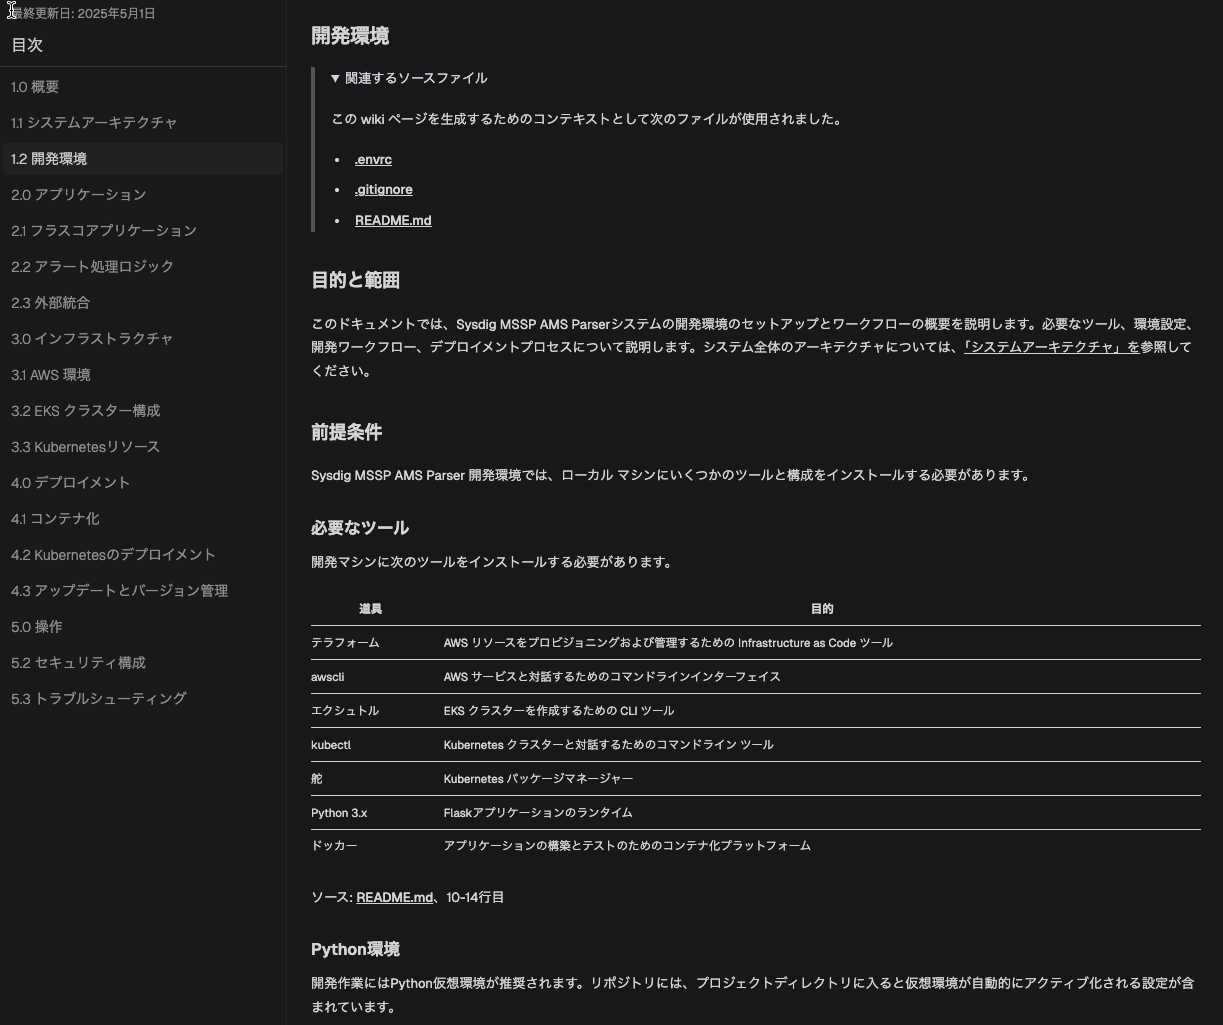Click the Python環境 heading
The width and height of the screenshot is (1223, 1025).
click(355, 949)
